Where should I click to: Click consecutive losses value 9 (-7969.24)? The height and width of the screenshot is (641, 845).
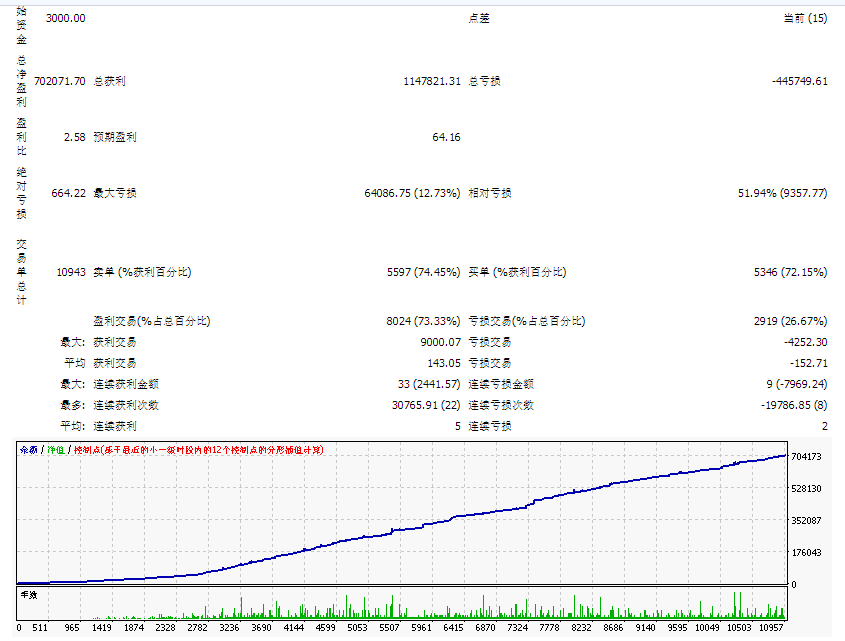coord(797,385)
